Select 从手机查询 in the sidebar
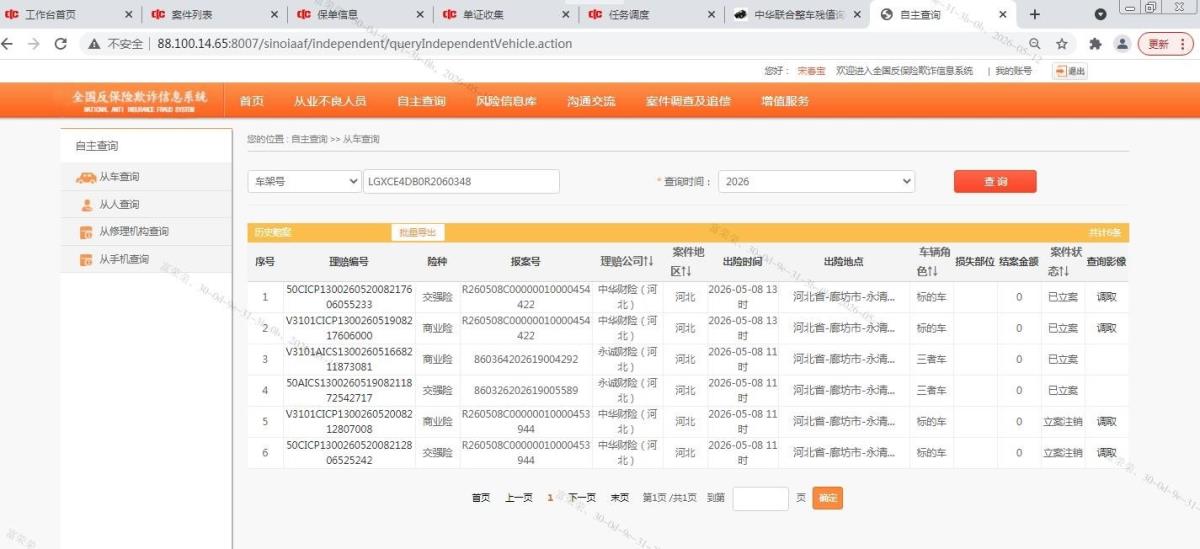Image resolution: width=1200 pixels, height=549 pixels. [x=123, y=260]
